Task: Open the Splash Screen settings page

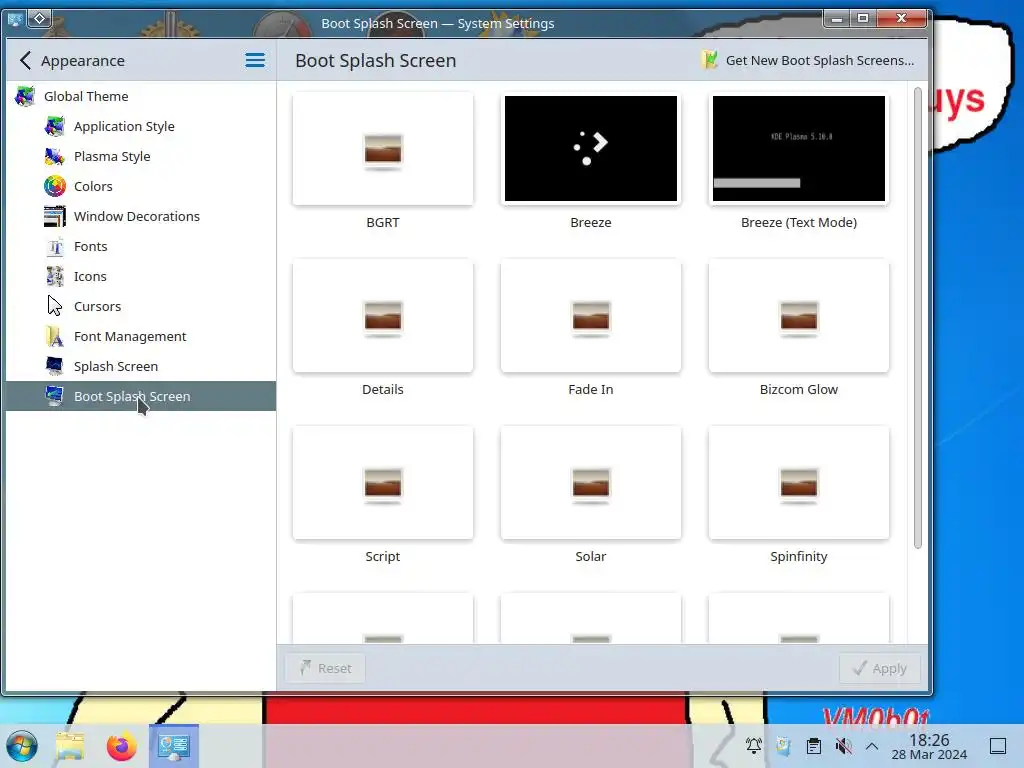Action: coord(116,366)
